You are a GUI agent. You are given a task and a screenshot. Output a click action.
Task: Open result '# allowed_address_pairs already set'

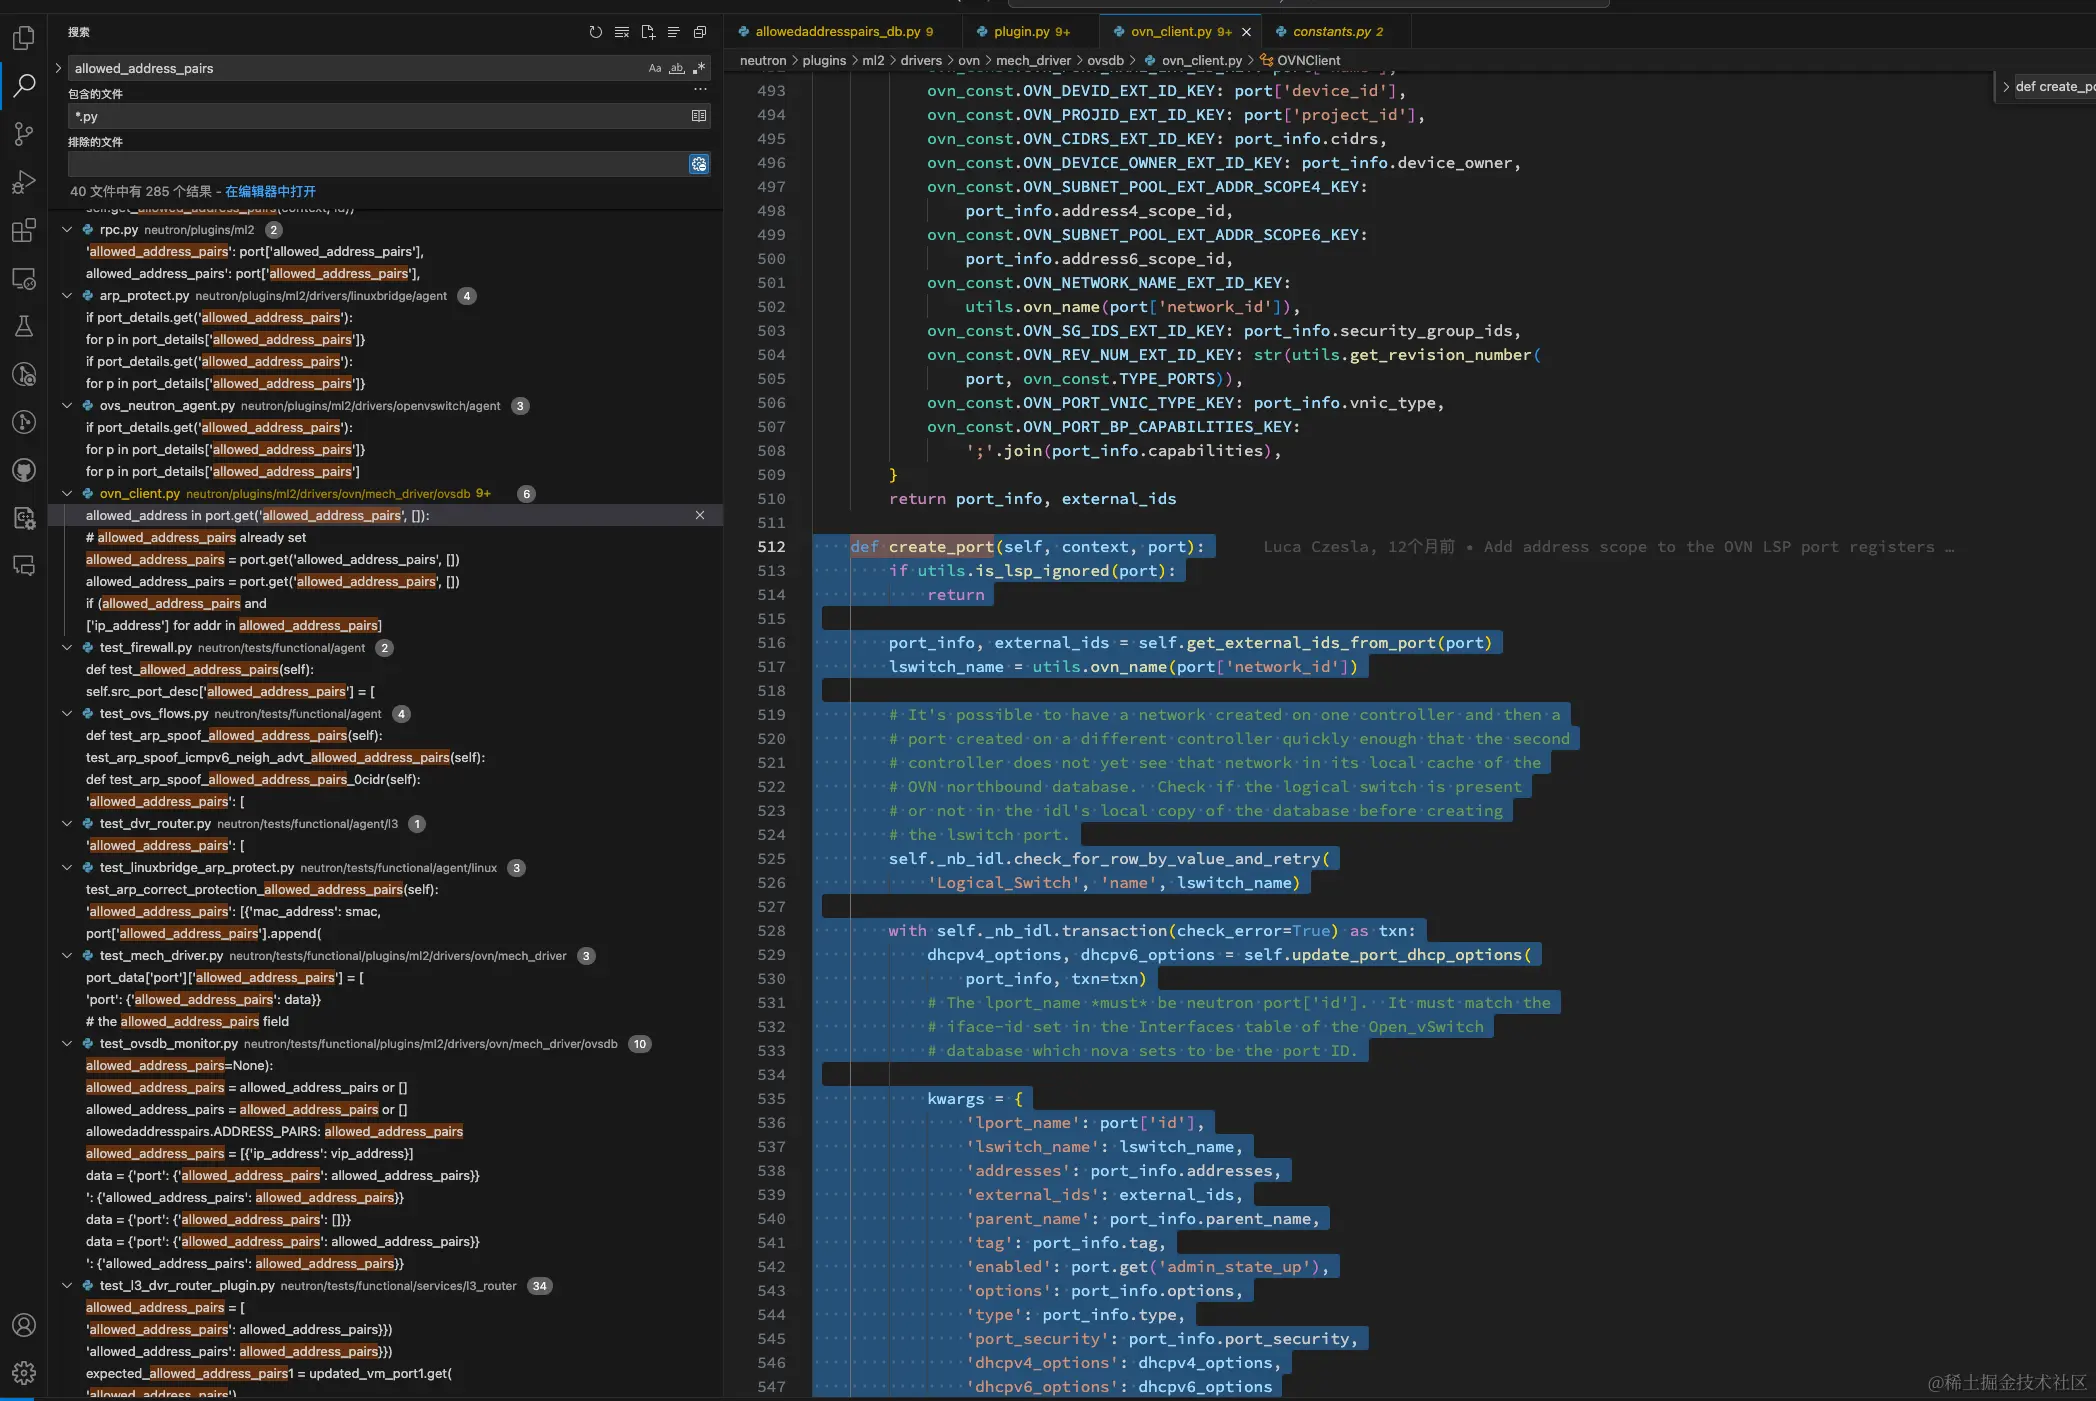[196, 538]
